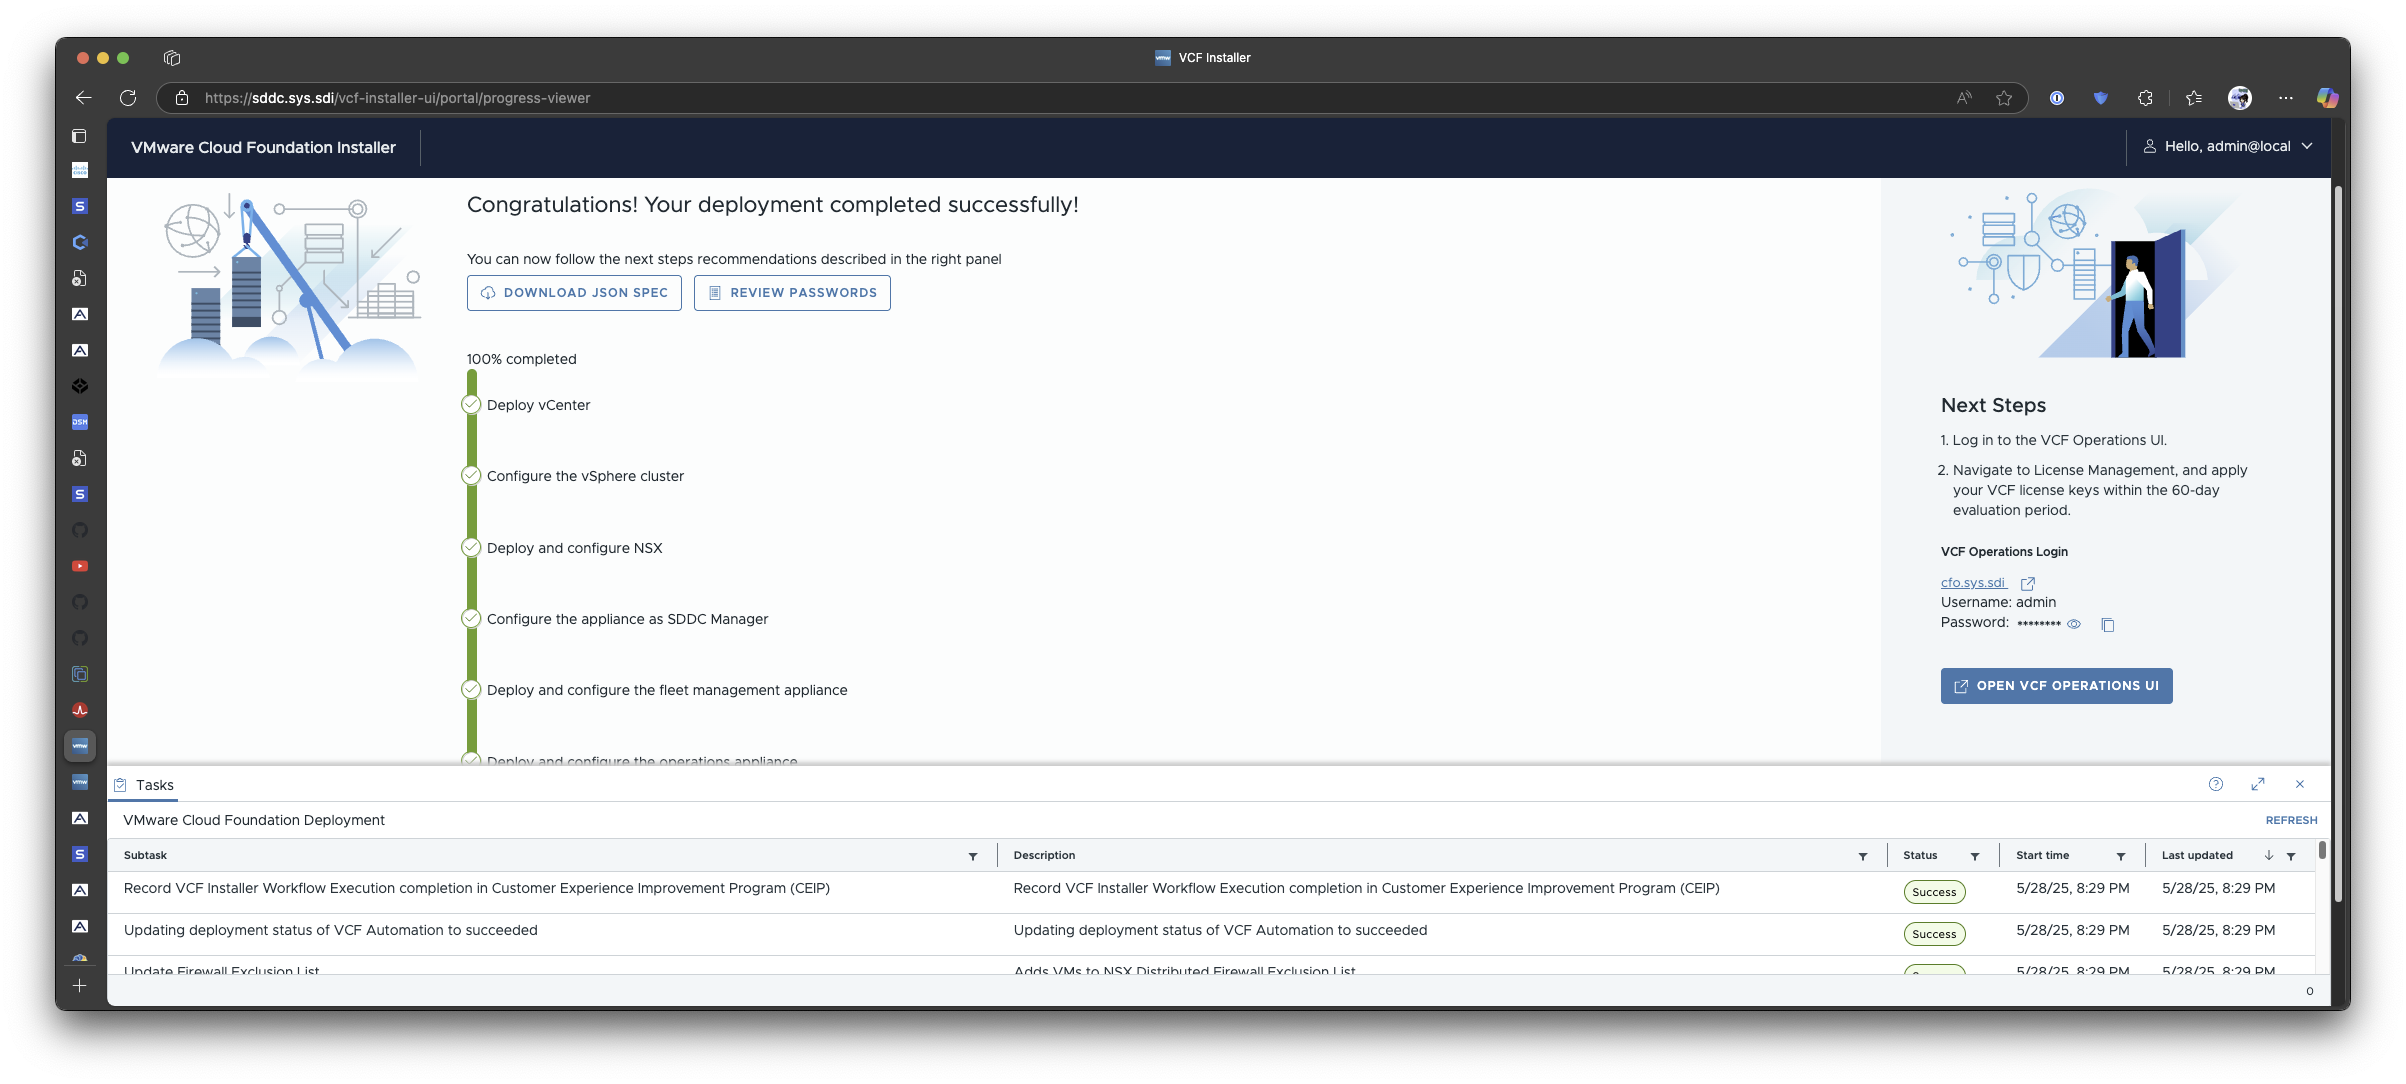Open the tab actions icon in title bar

tap(172, 58)
